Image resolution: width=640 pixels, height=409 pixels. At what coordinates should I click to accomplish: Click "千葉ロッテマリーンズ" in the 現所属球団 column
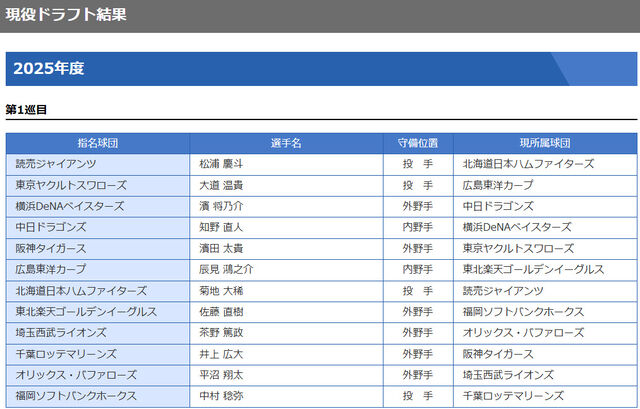[513, 396]
